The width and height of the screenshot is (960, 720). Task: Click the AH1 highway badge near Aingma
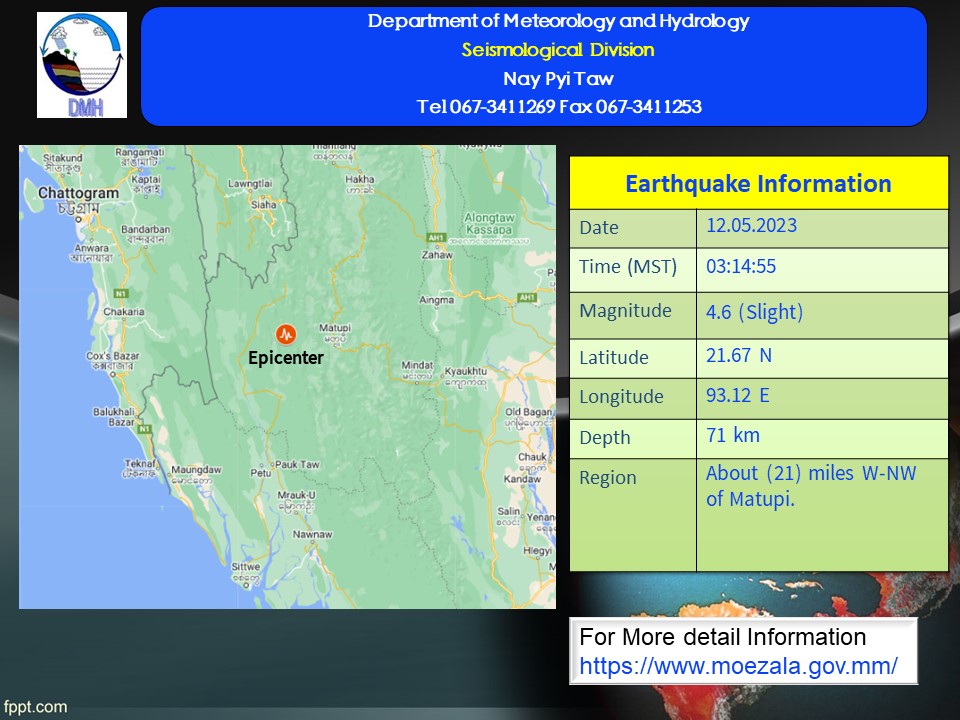(x=527, y=298)
